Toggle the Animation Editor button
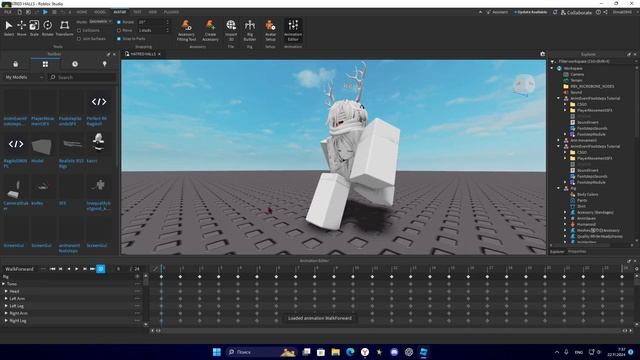Image resolution: width=640 pixels, height=360 pixels. 293,30
